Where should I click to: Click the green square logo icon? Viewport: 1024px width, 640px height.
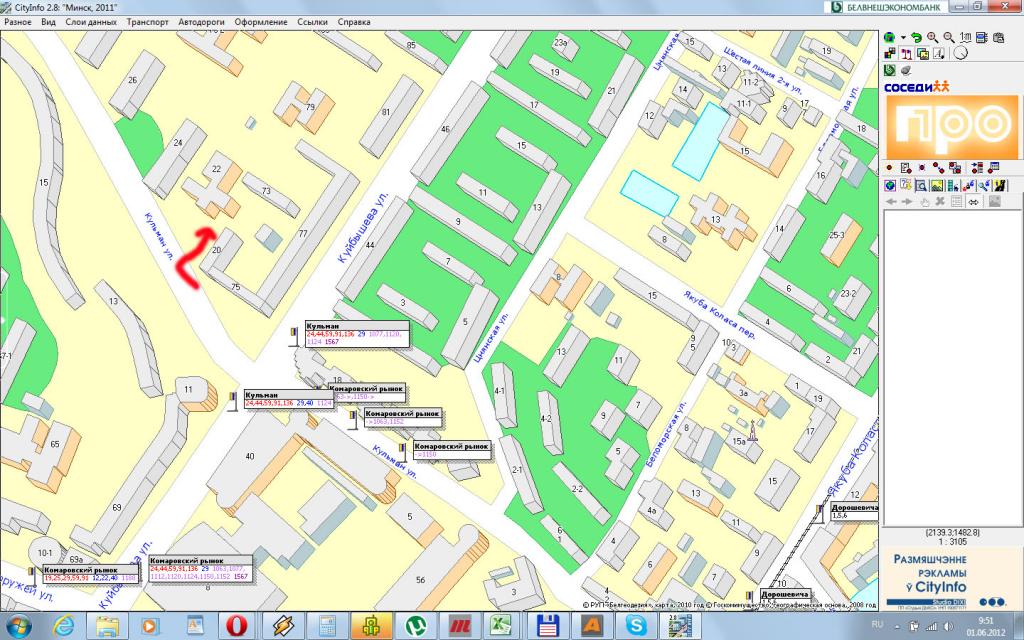(889, 70)
